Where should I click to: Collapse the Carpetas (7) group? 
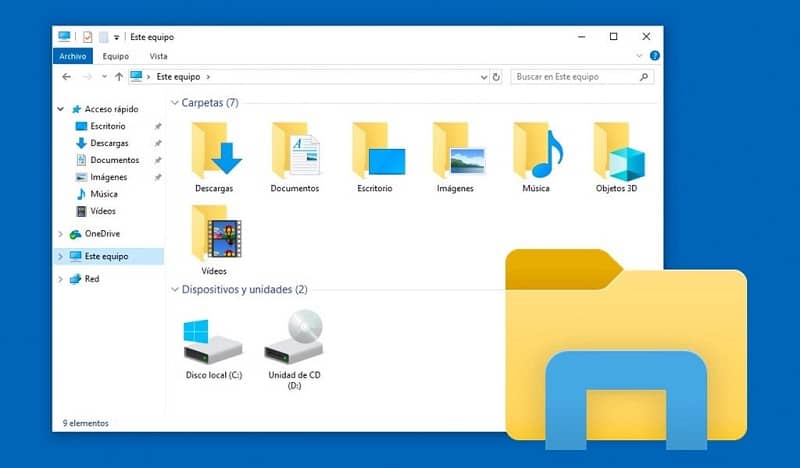(174, 103)
